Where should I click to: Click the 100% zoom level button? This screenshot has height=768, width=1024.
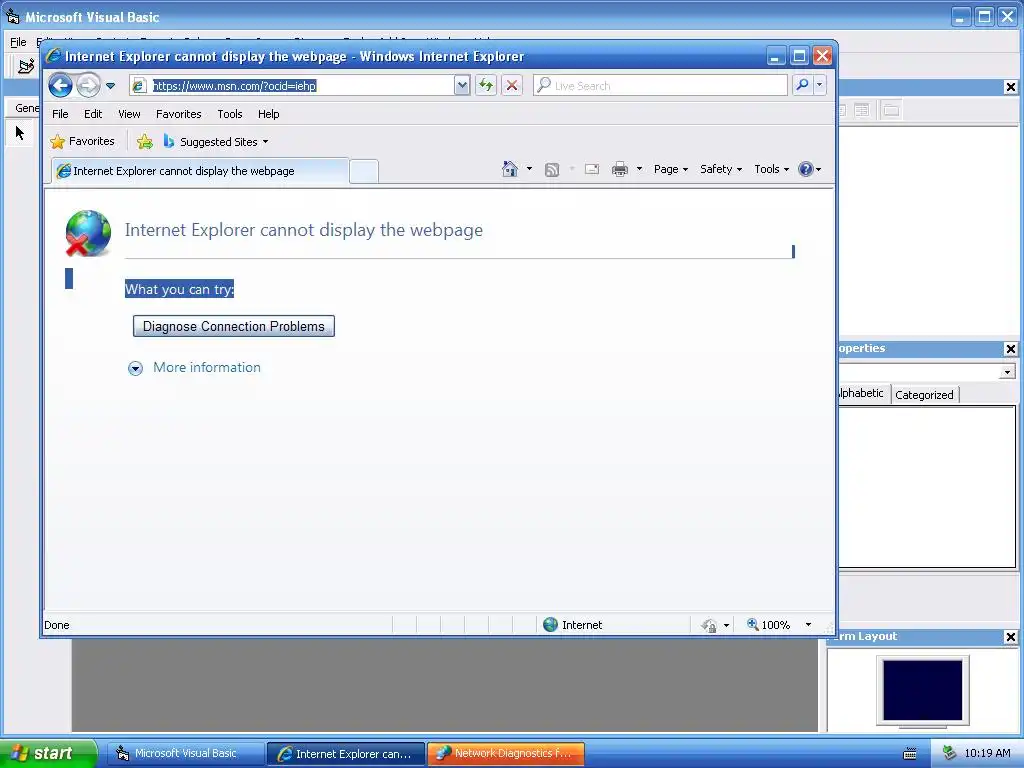(769, 625)
